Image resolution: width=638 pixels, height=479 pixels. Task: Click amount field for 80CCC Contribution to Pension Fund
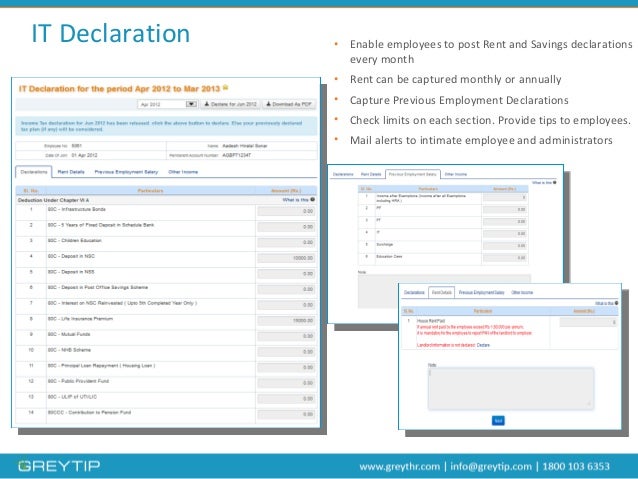click(x=286, y=414)
